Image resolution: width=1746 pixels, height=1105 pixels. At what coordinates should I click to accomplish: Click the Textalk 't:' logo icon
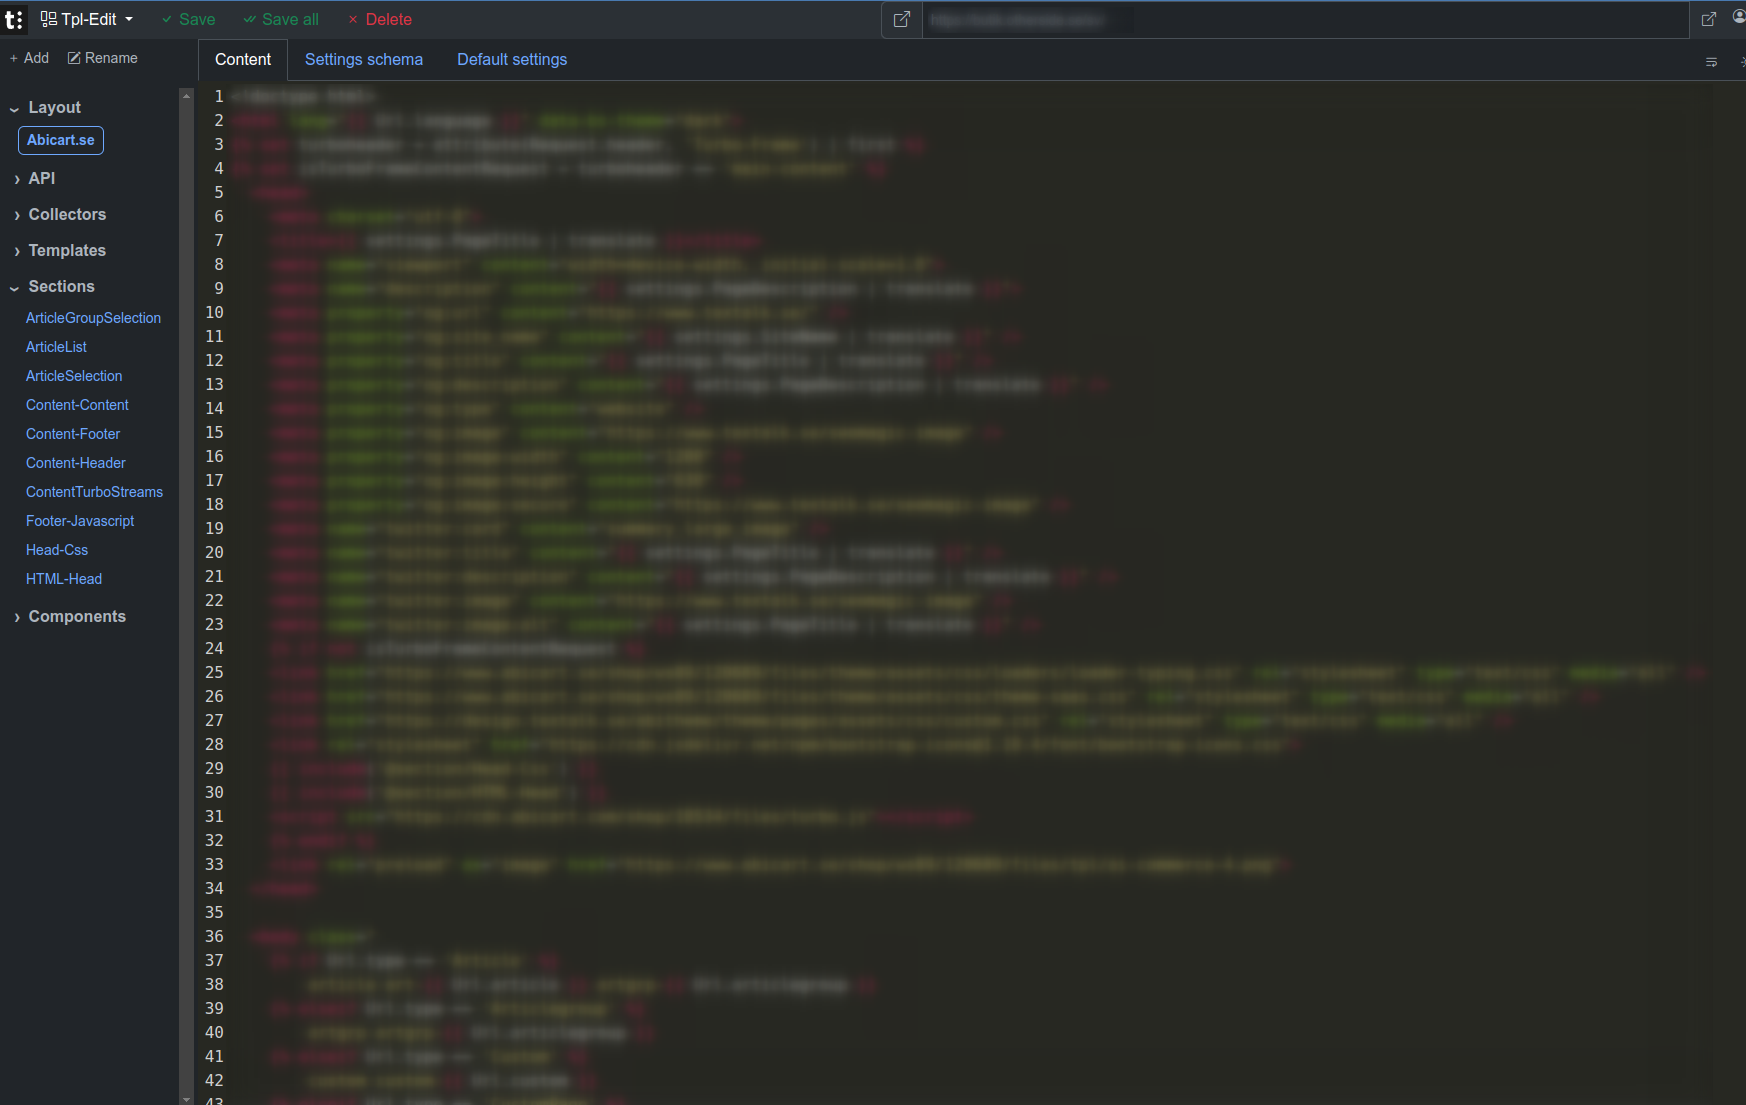click(x=14, y=20)
